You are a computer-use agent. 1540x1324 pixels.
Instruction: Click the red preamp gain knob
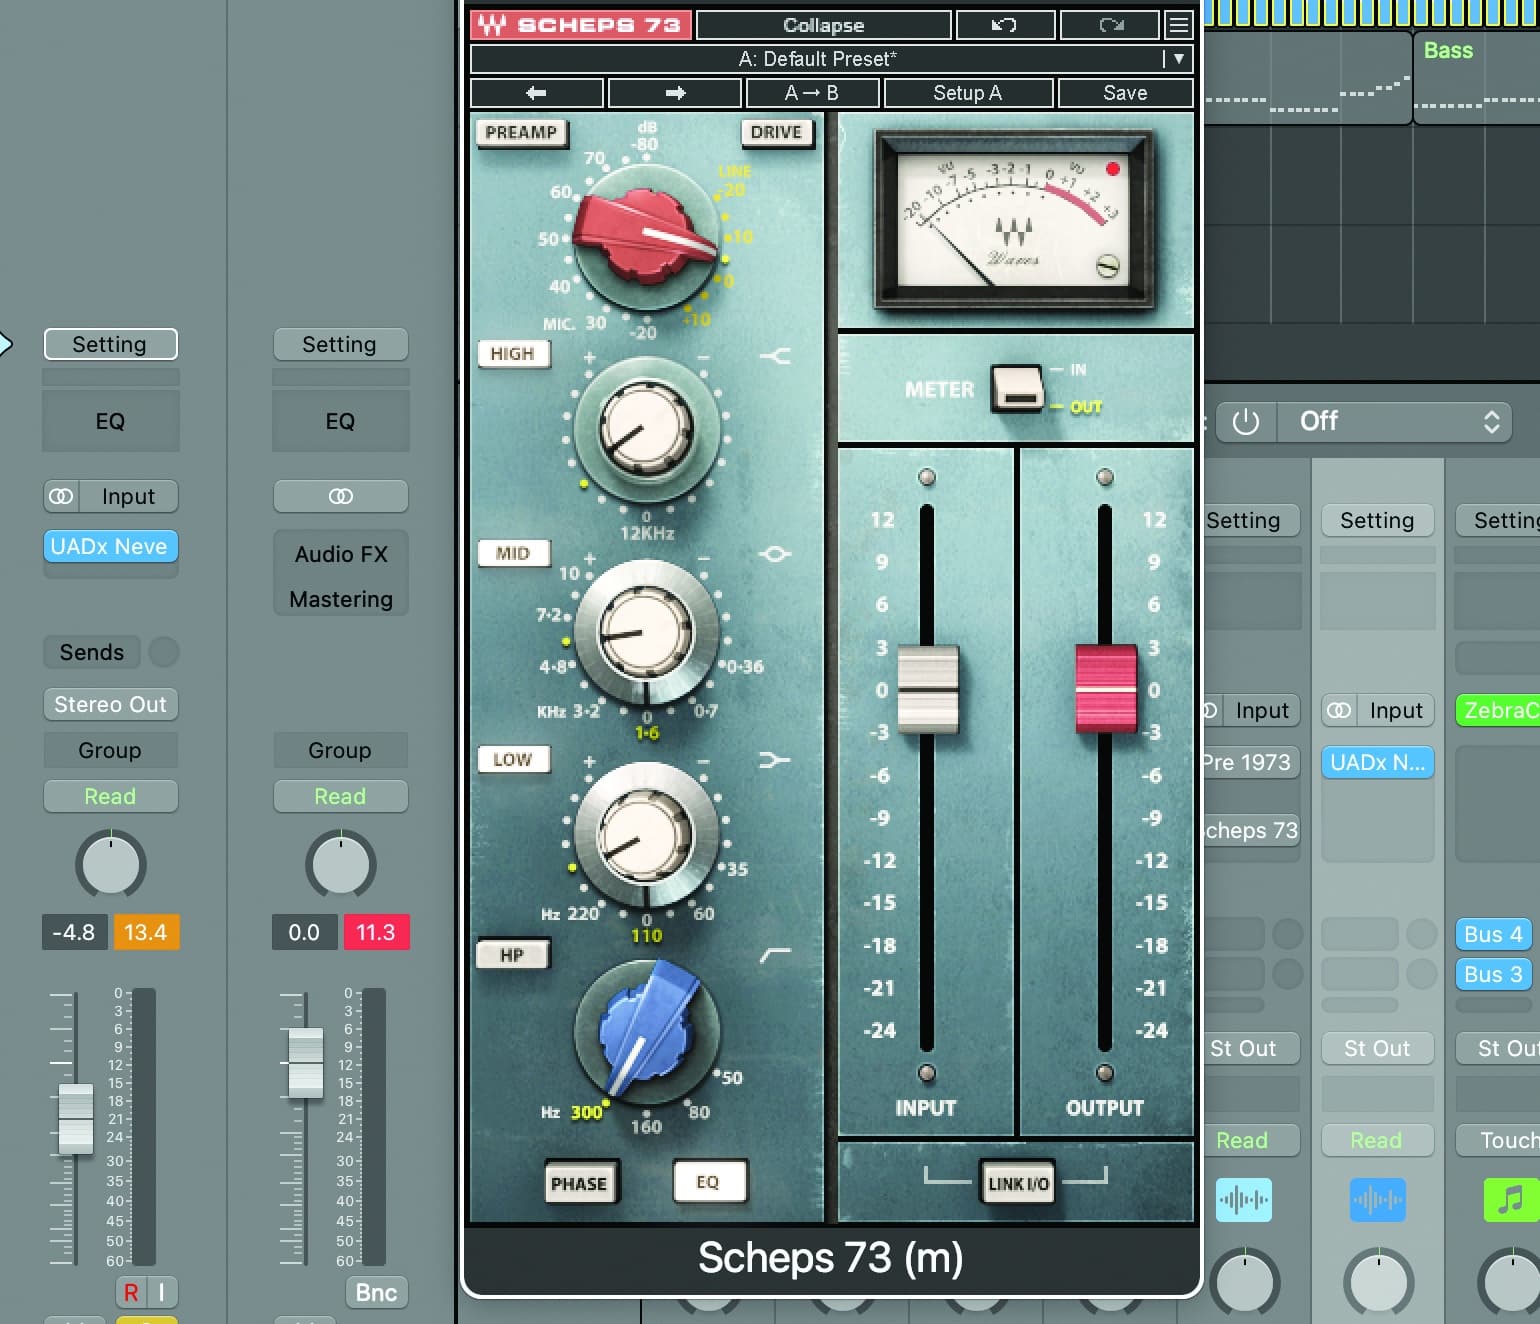point(647,237)
